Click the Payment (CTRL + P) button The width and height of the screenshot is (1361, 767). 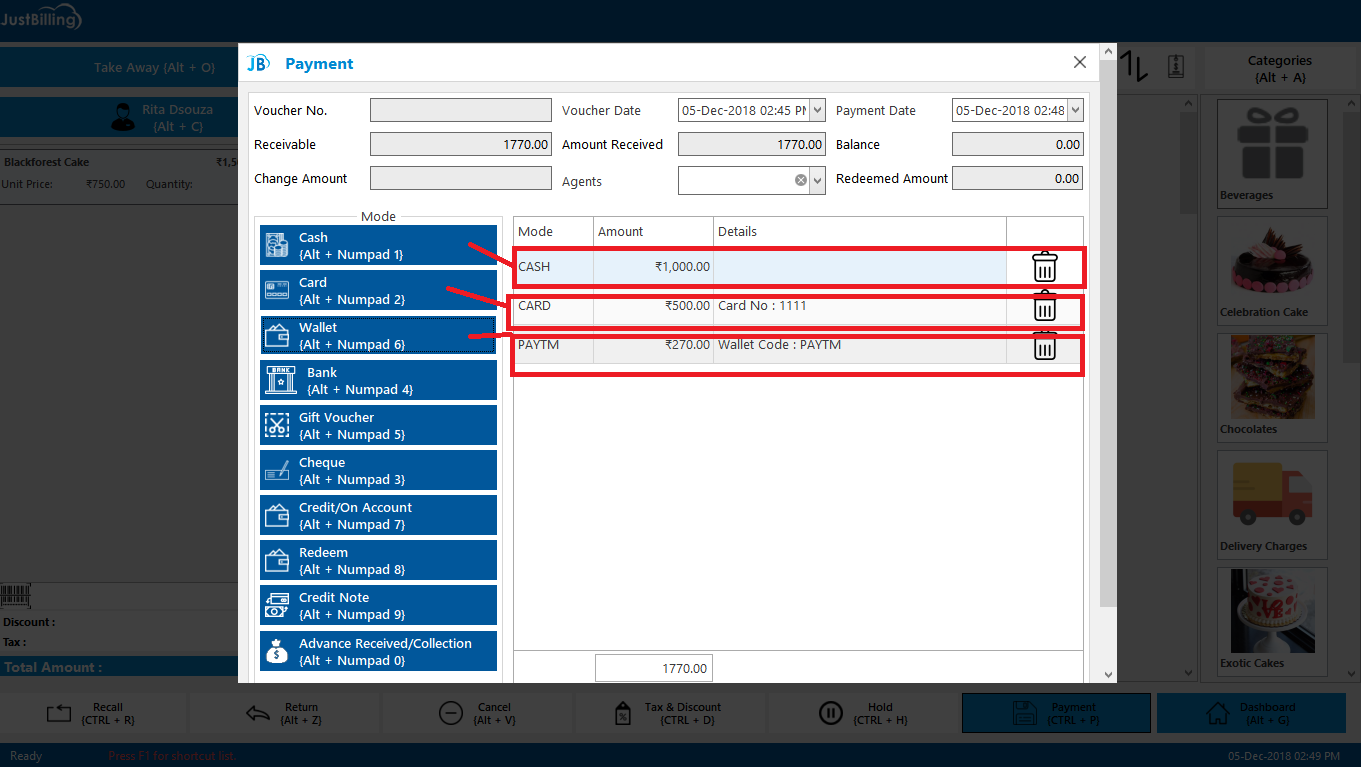pos(1056,713)
